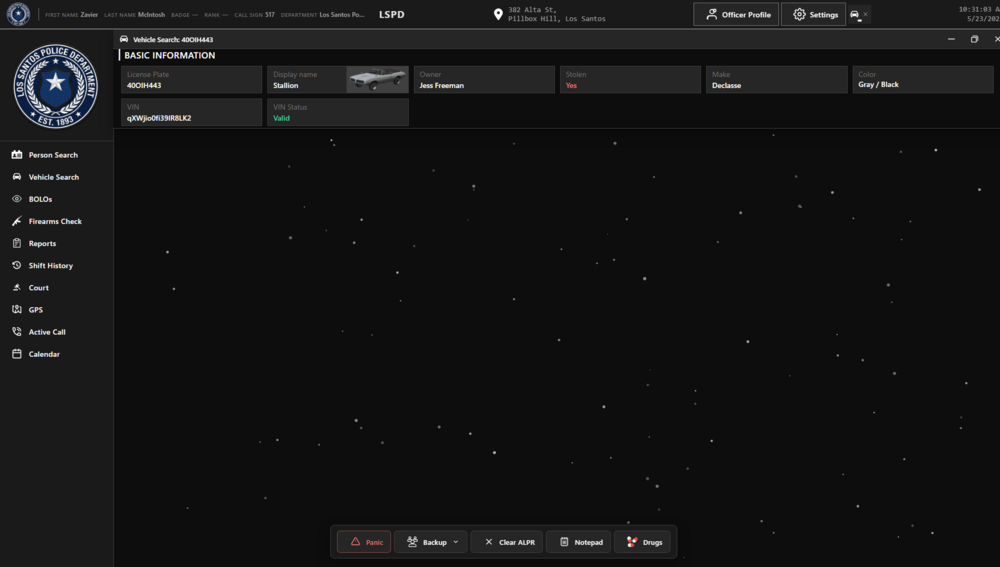
Task: Open GPS from the sidebar
Action: 36,310
